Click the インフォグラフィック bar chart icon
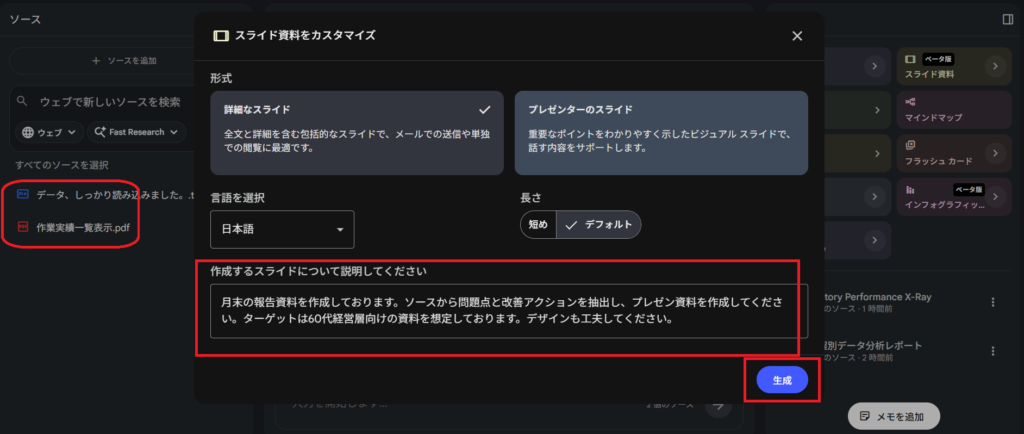This screenshot has height=434, width=1024. (x=910, y=190)
